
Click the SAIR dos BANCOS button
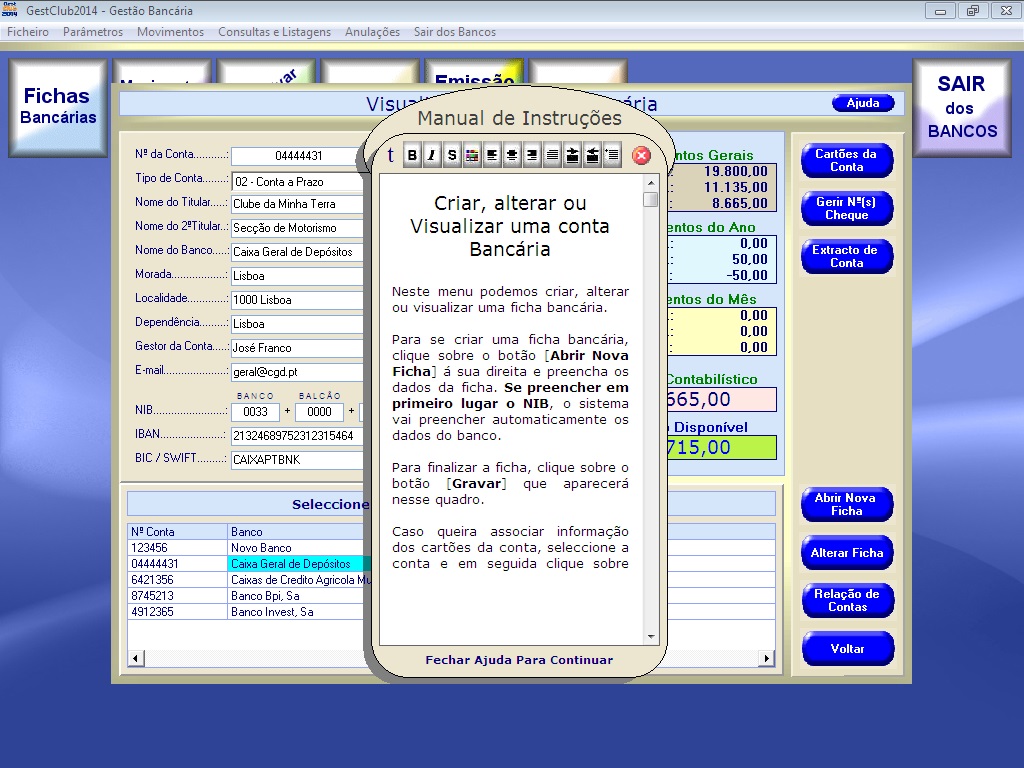click(x=962, y=108)
